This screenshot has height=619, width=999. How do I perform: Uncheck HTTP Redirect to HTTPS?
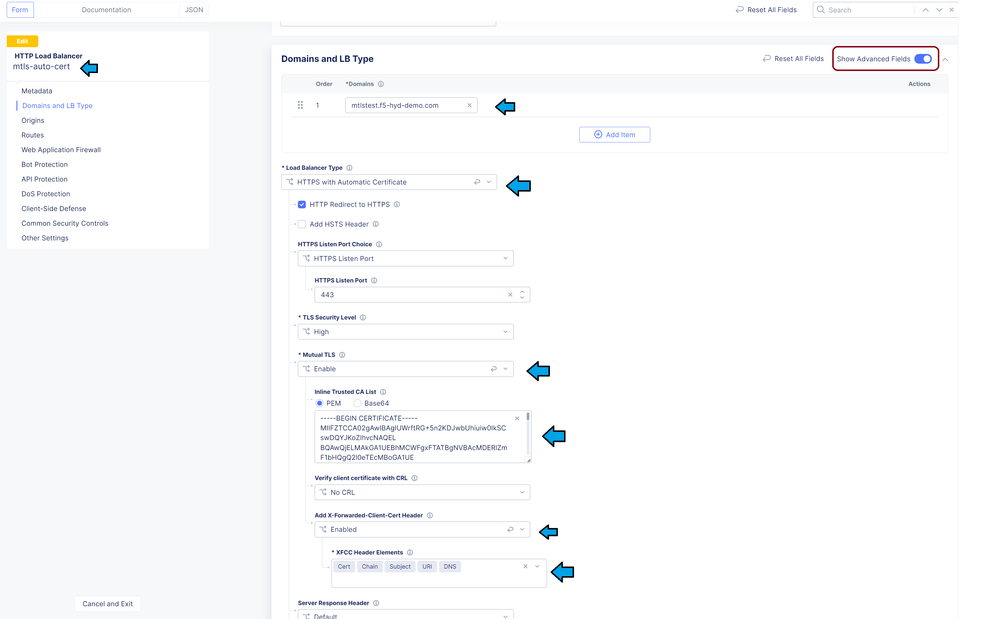[x=302, y=204]
